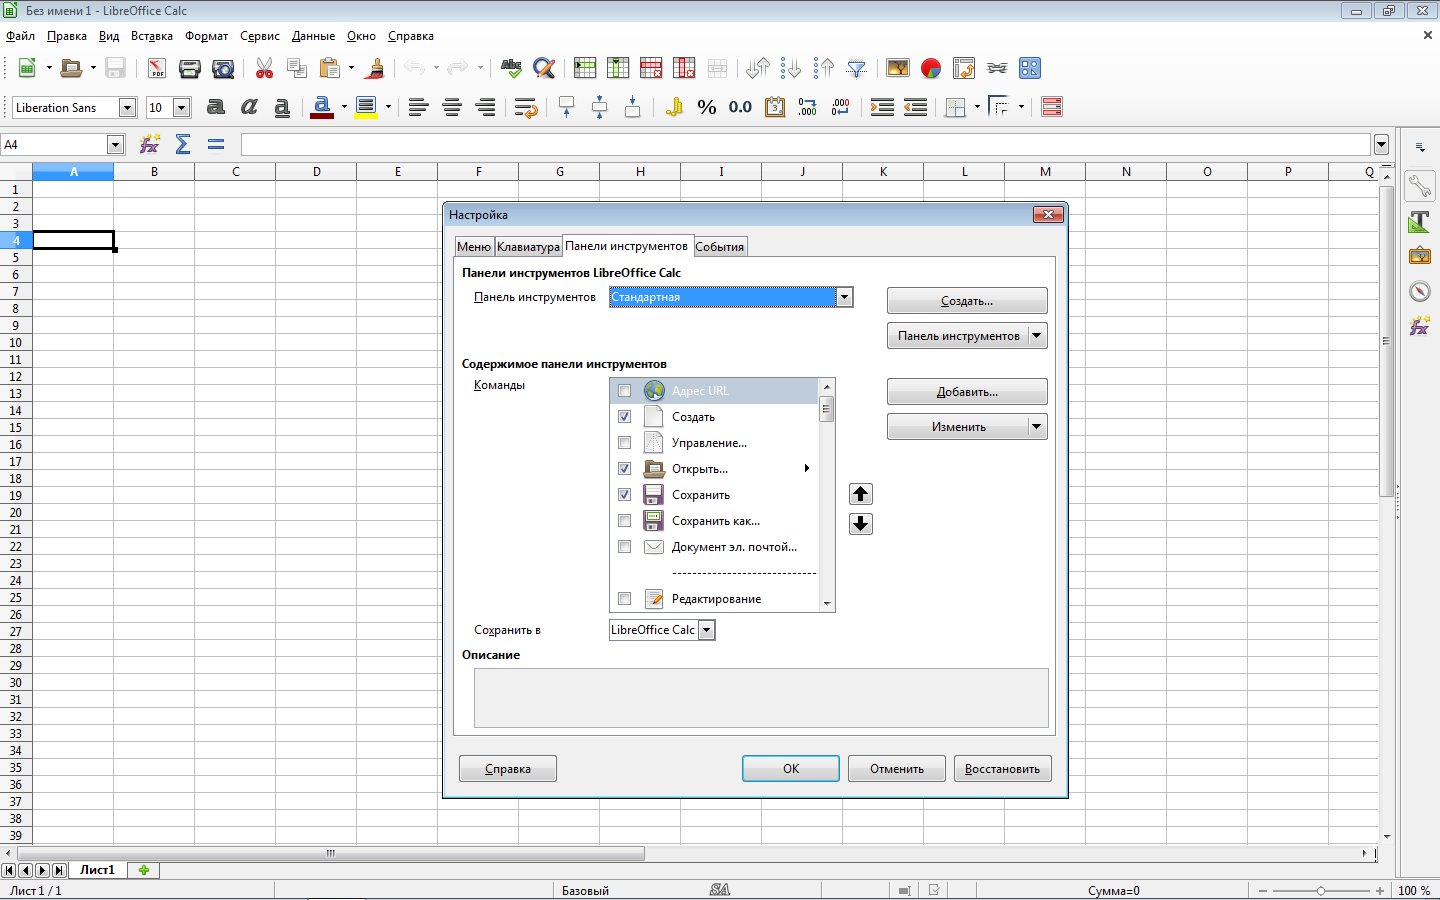Insert an image via toolbar icon
Screen dimensions: 1440x900
(x=898, y=68)
